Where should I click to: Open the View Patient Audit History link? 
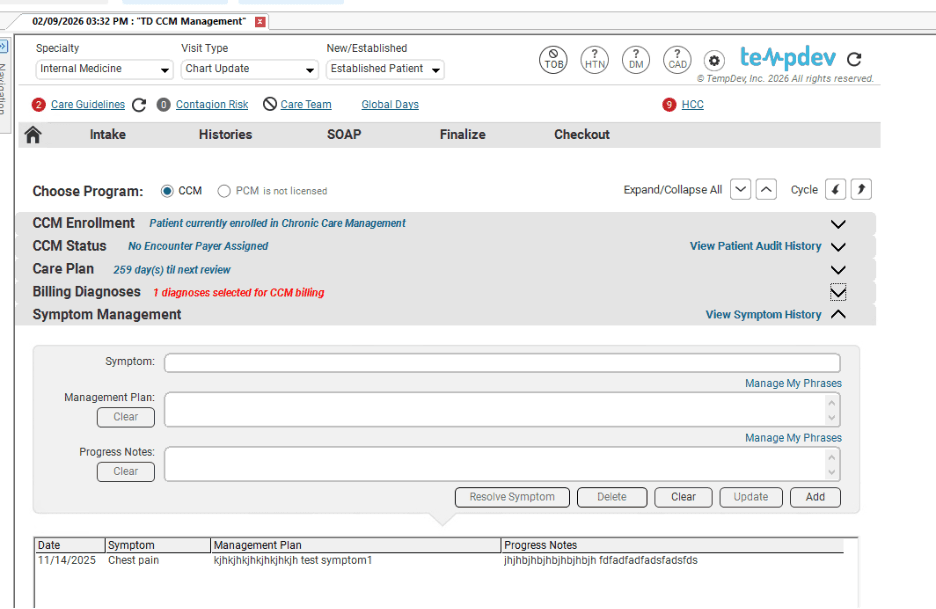coord(755,246)
